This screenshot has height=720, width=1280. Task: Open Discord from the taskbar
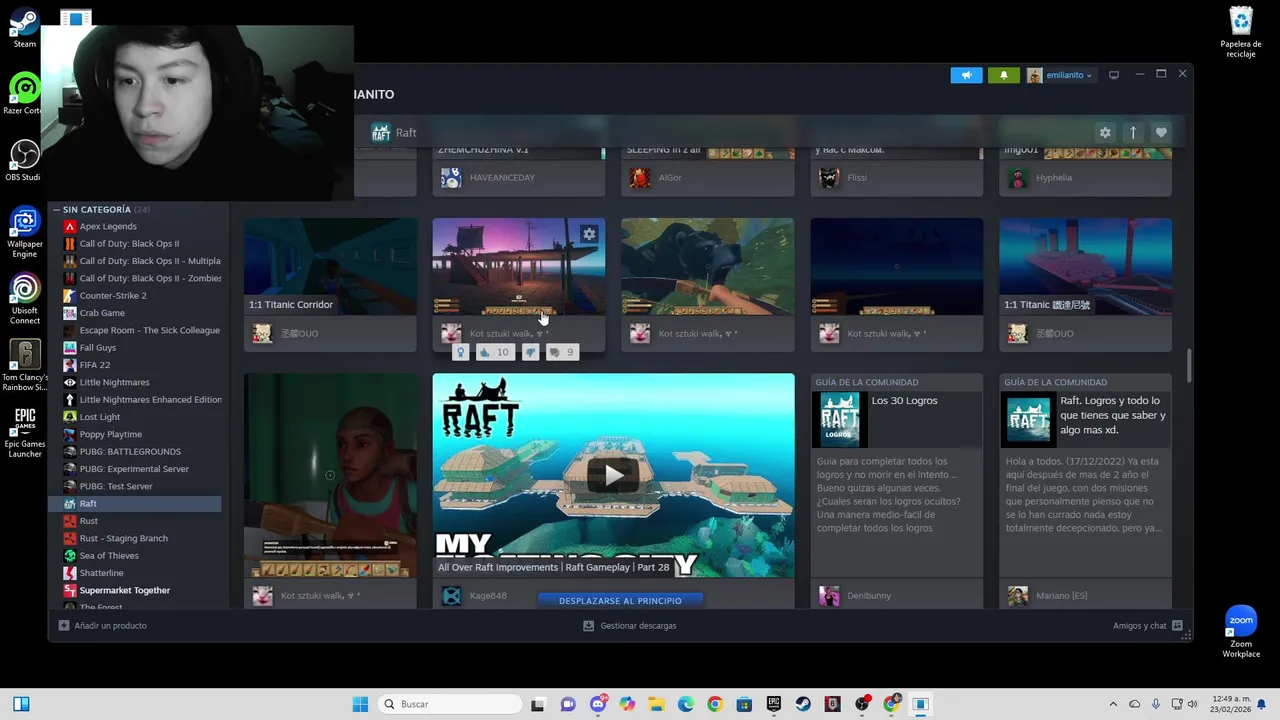coord(598,704)
